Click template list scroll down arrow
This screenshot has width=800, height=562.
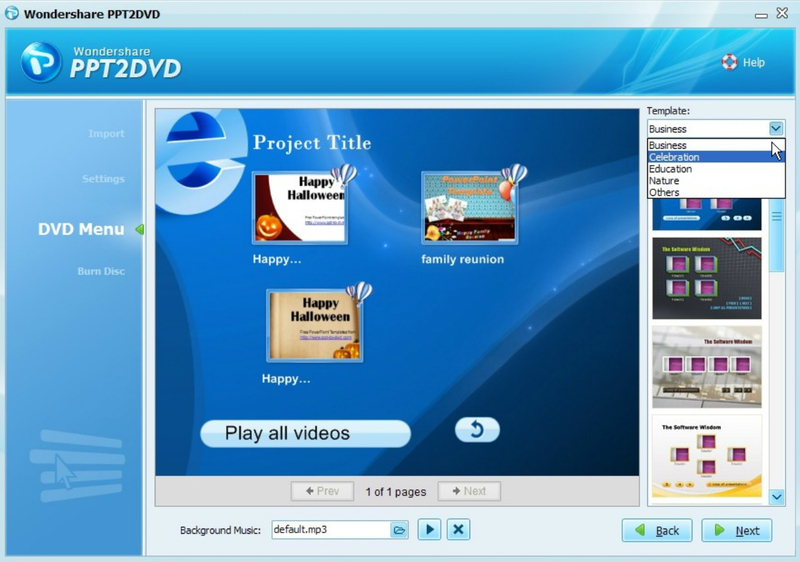(777, 497)
